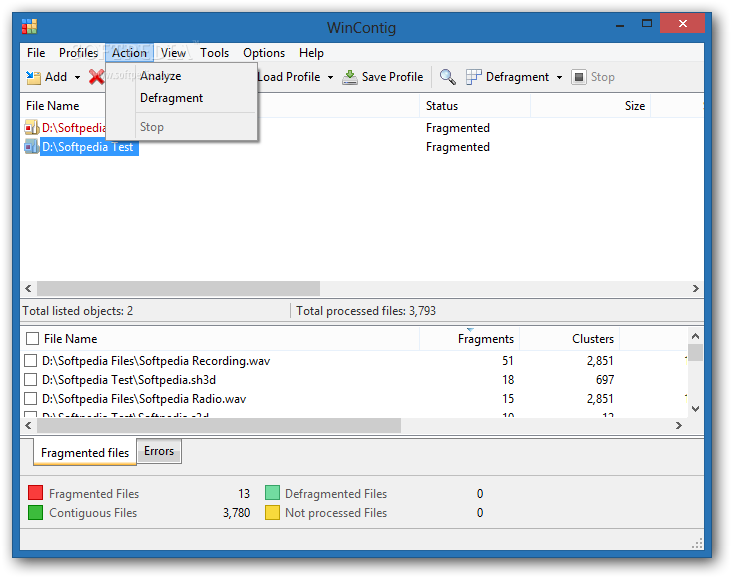Open the Tools menu

(214, 53)
